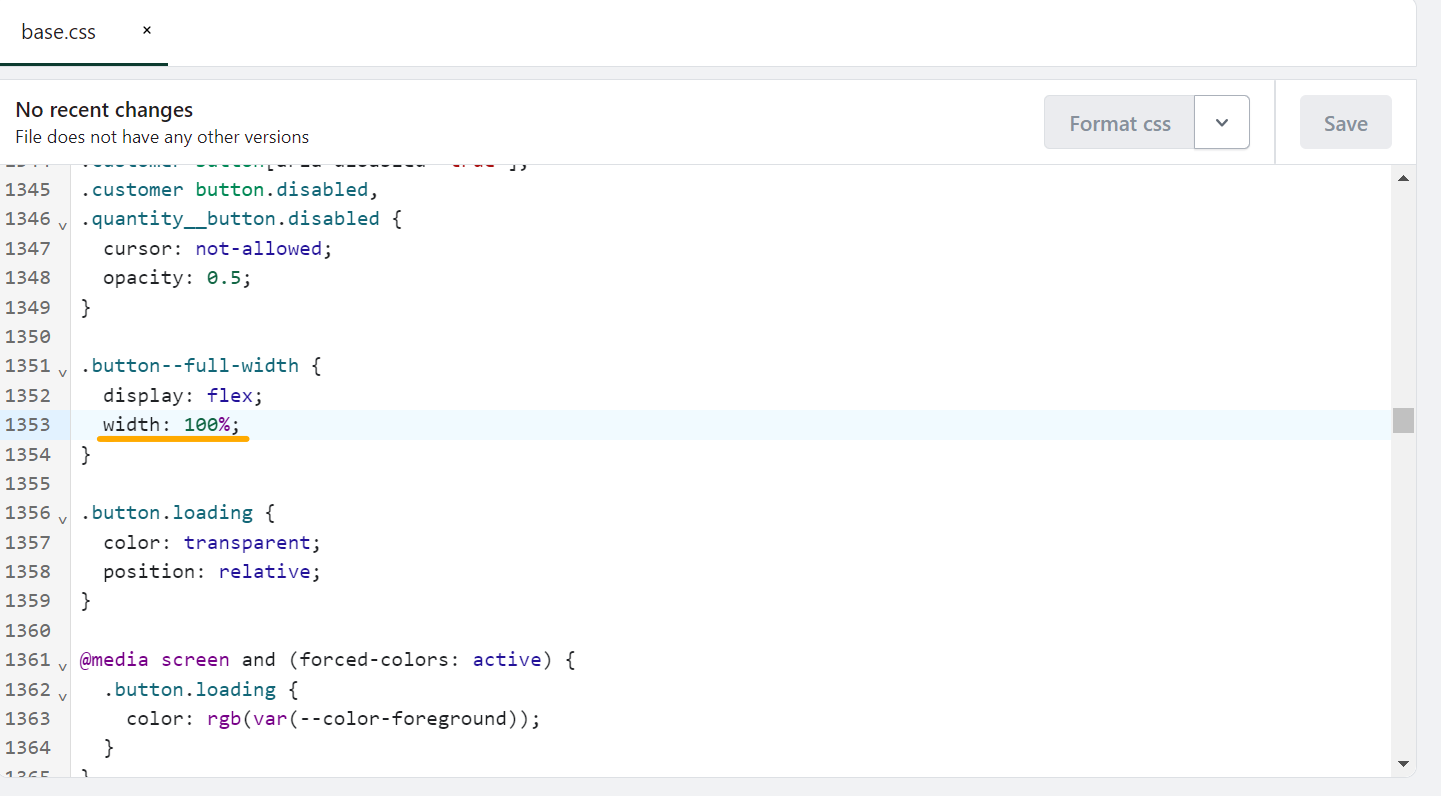The width and height of the screenshot is (1441, 796).
Task: Place cursor on width: 100% line
Action: click(x=171, y=425)
